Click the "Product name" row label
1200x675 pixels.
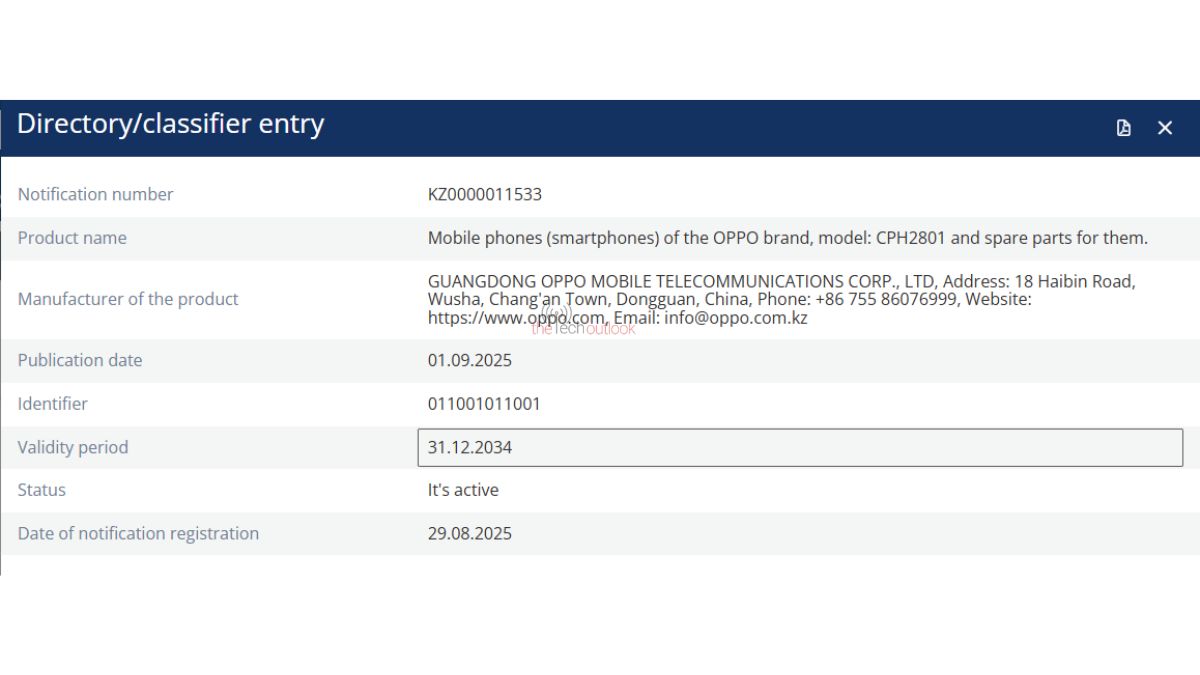(x=72, y=238)
